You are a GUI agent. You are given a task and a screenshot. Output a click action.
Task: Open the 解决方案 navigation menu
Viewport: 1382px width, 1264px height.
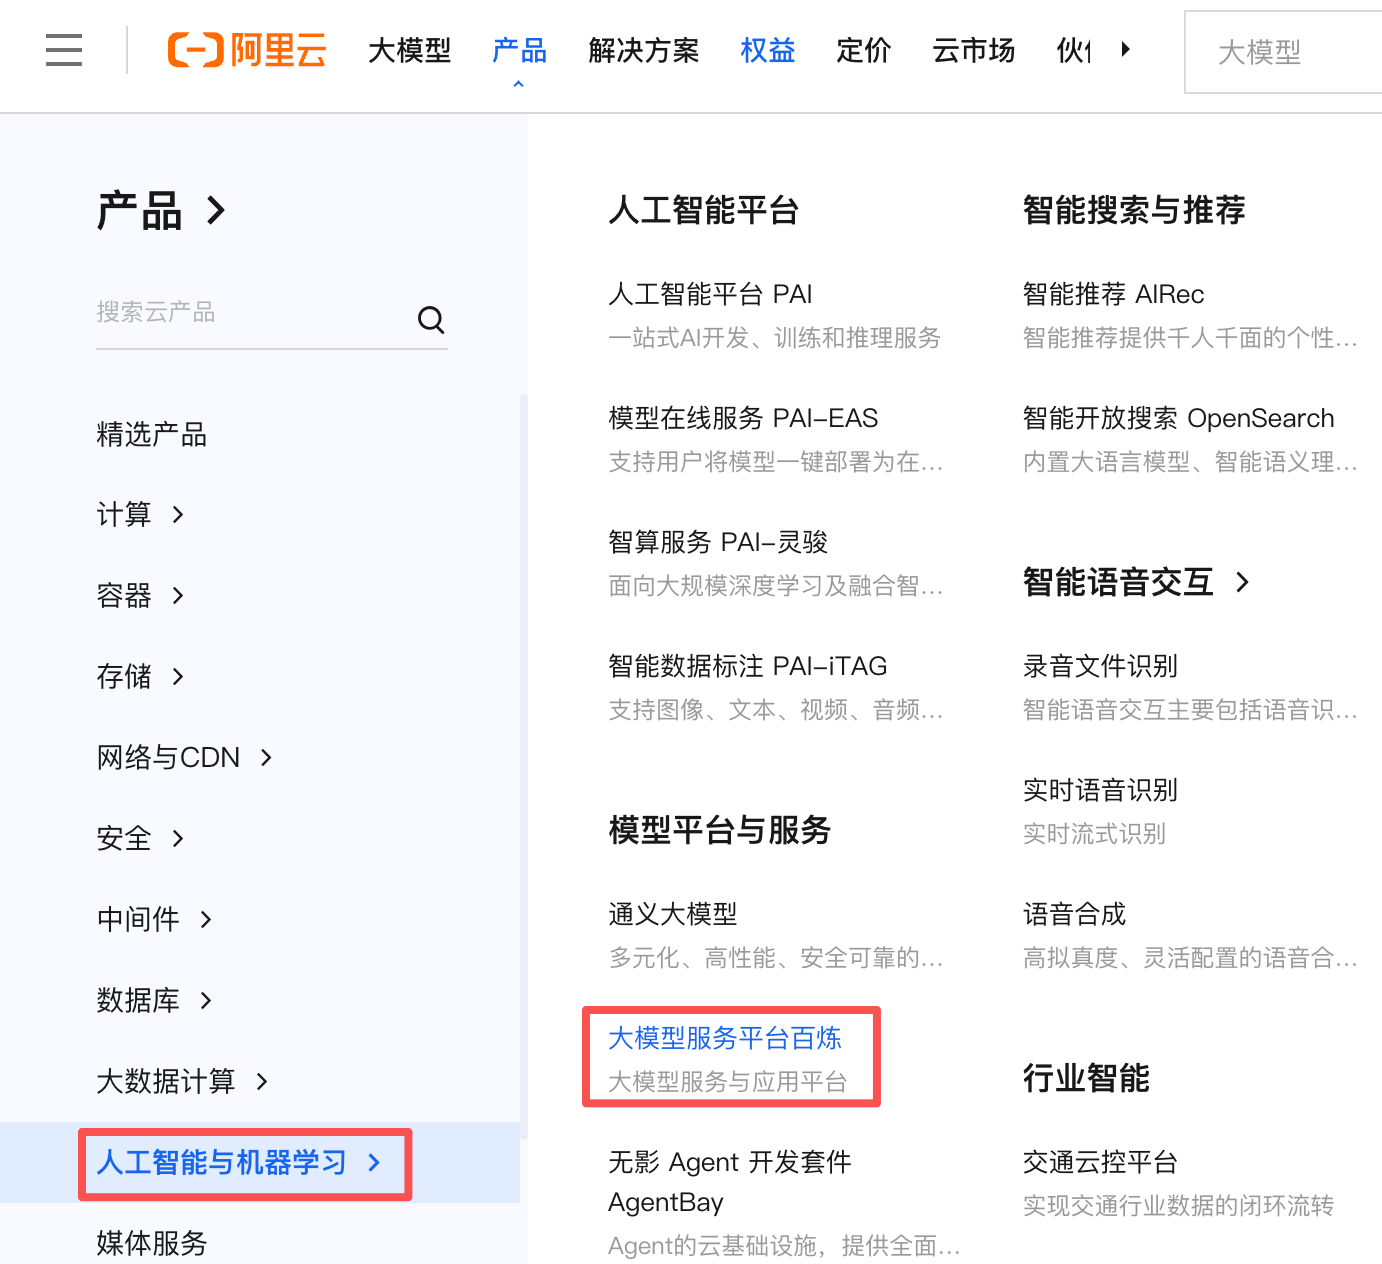pos(644,50)
